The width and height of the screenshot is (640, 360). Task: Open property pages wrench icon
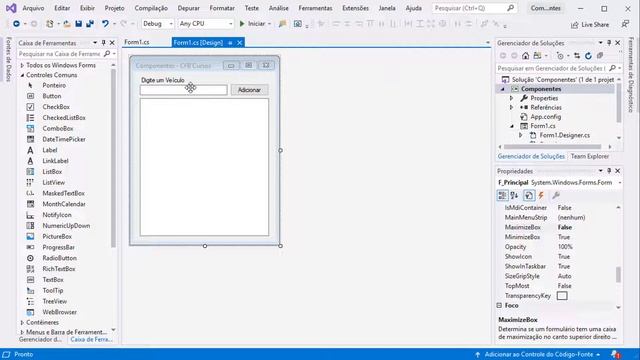point(556,196)
